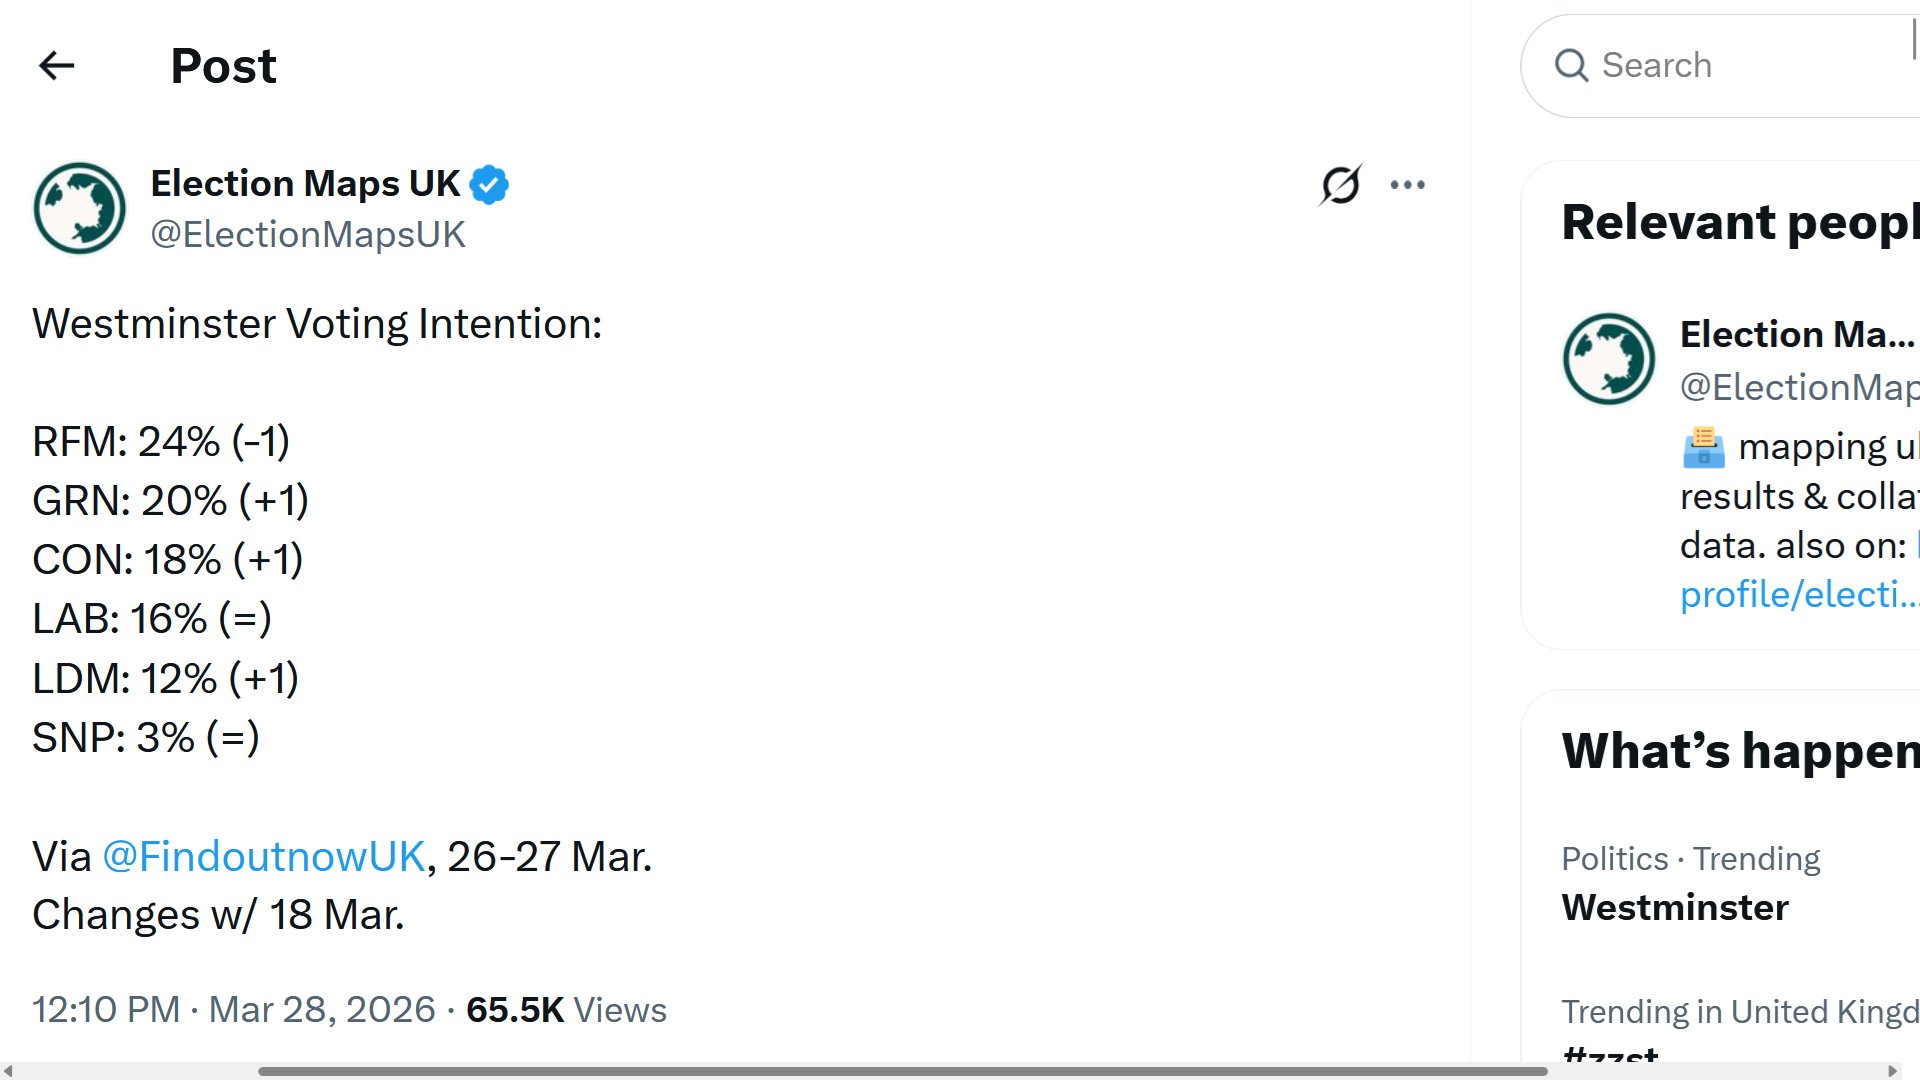The height and width of the screenshot is (1080, 1920).
Task: Click the horizontal scrollbar thumb
Action: pyautogui.click(x=902, y=1071)
